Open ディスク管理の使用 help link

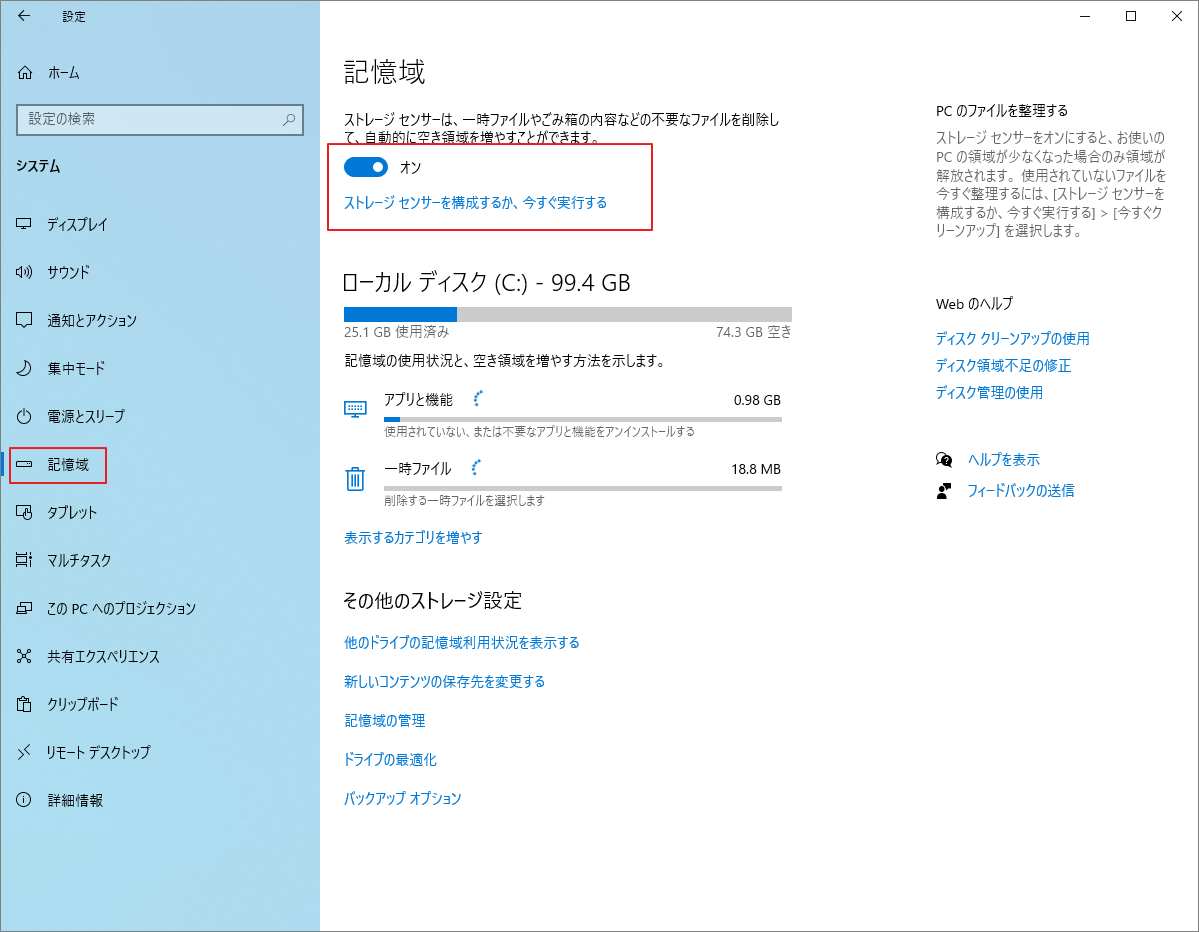(x=989, y=392)
